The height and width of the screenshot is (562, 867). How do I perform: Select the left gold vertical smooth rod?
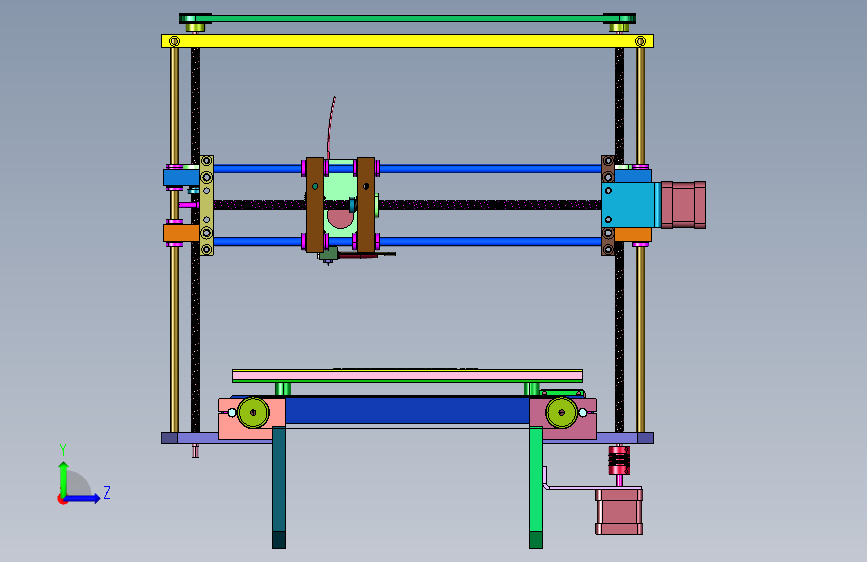(x=174, y=332)
